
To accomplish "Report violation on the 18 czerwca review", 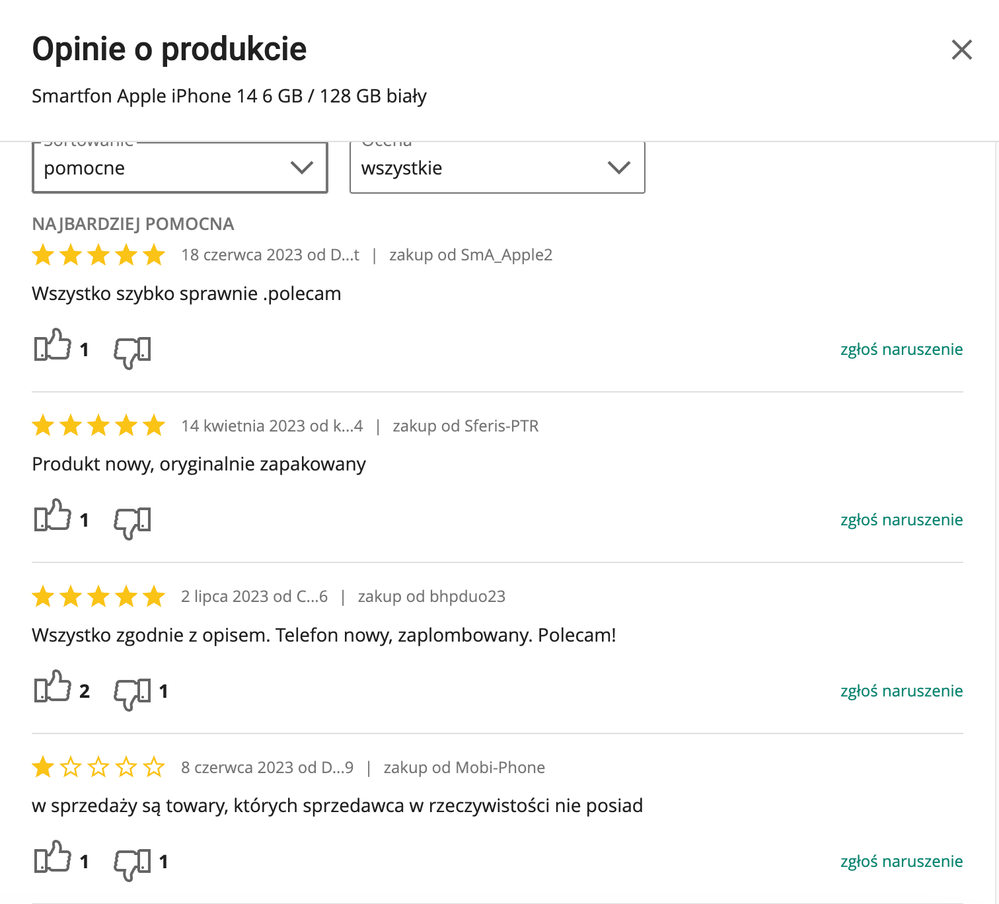I will tap(902, 349).
